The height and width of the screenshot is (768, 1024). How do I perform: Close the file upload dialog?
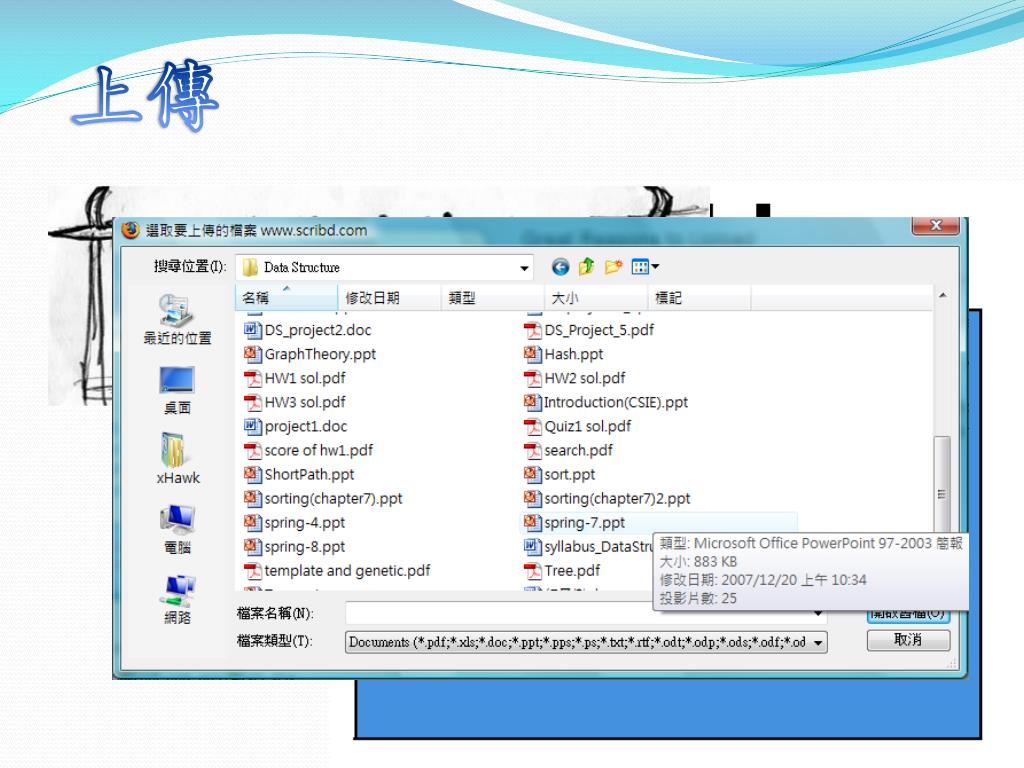click(x=935, y=225)
